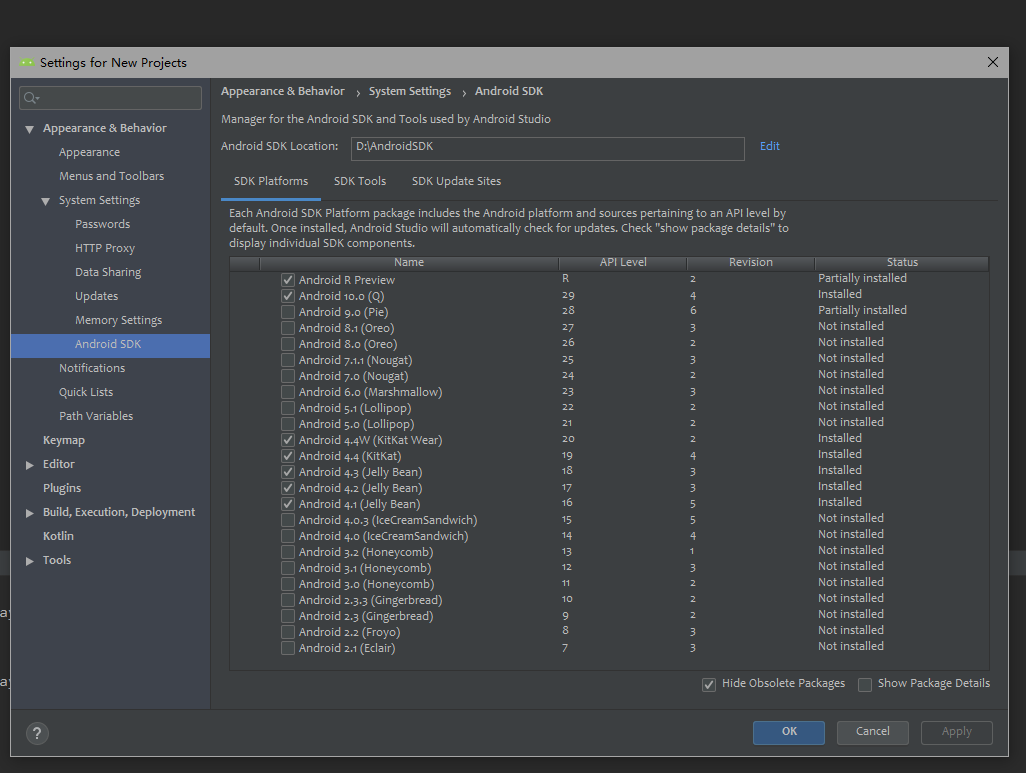Viewport: 1026px width, 773px height.
Task: Select Quick Lists settings
Action: tap(86, 392)
